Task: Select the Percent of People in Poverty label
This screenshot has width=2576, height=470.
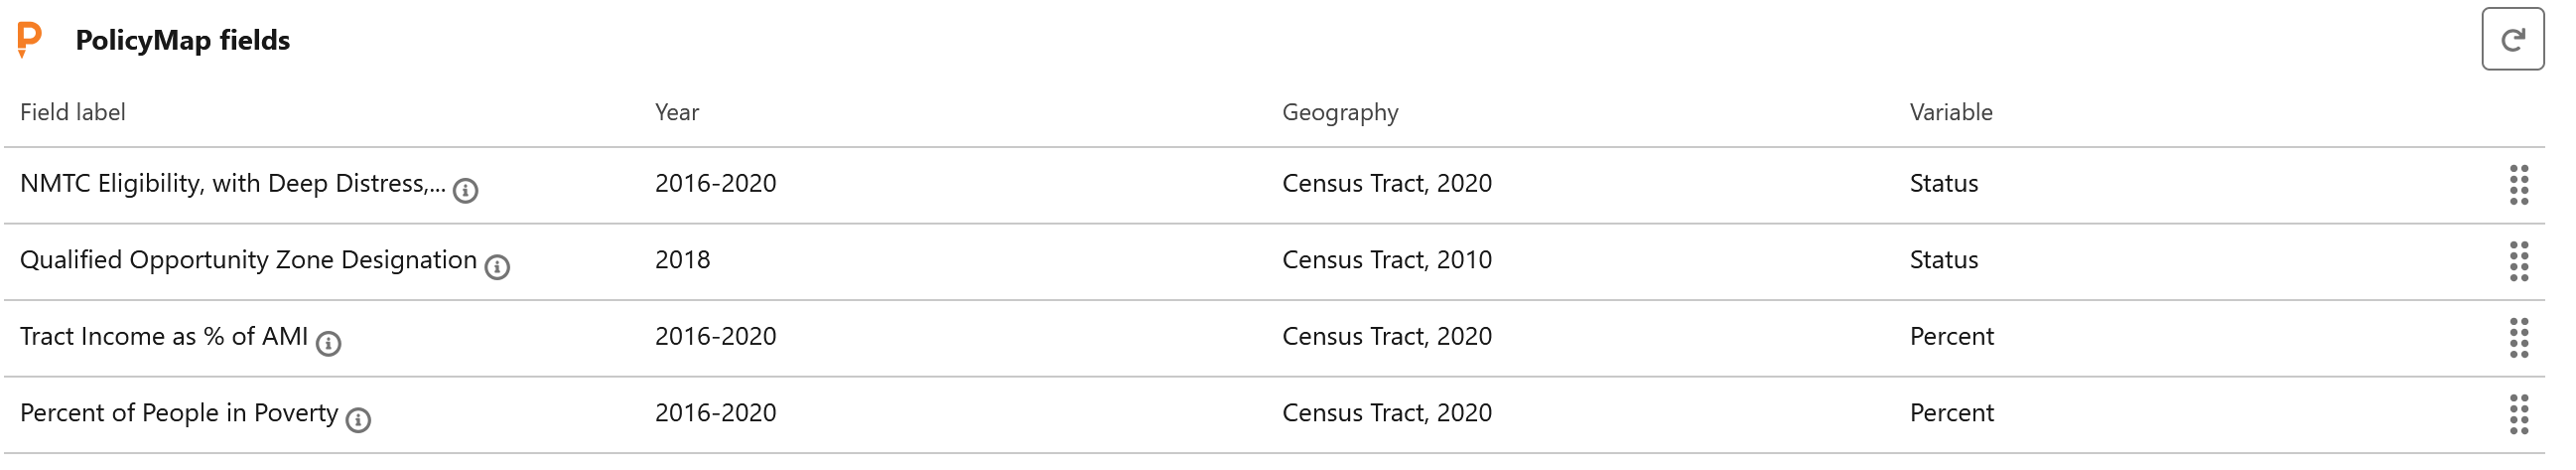Action: tap(179, 413)
